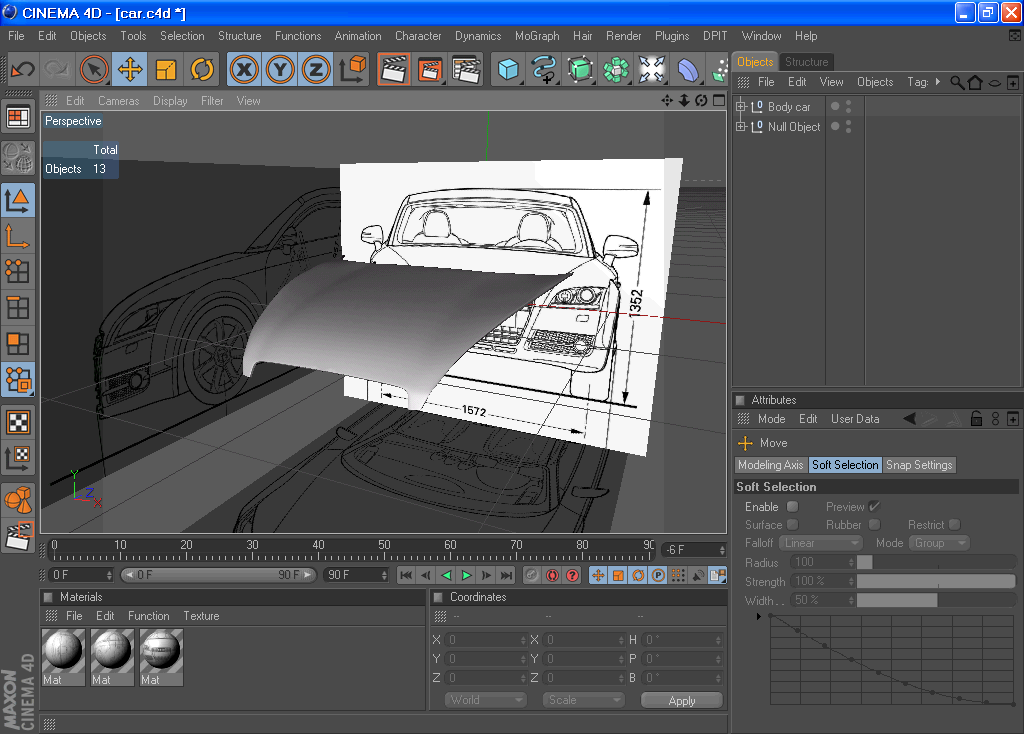Open the MoGraph menu
Screen dimensions: 1024x734
pos(537,36)
